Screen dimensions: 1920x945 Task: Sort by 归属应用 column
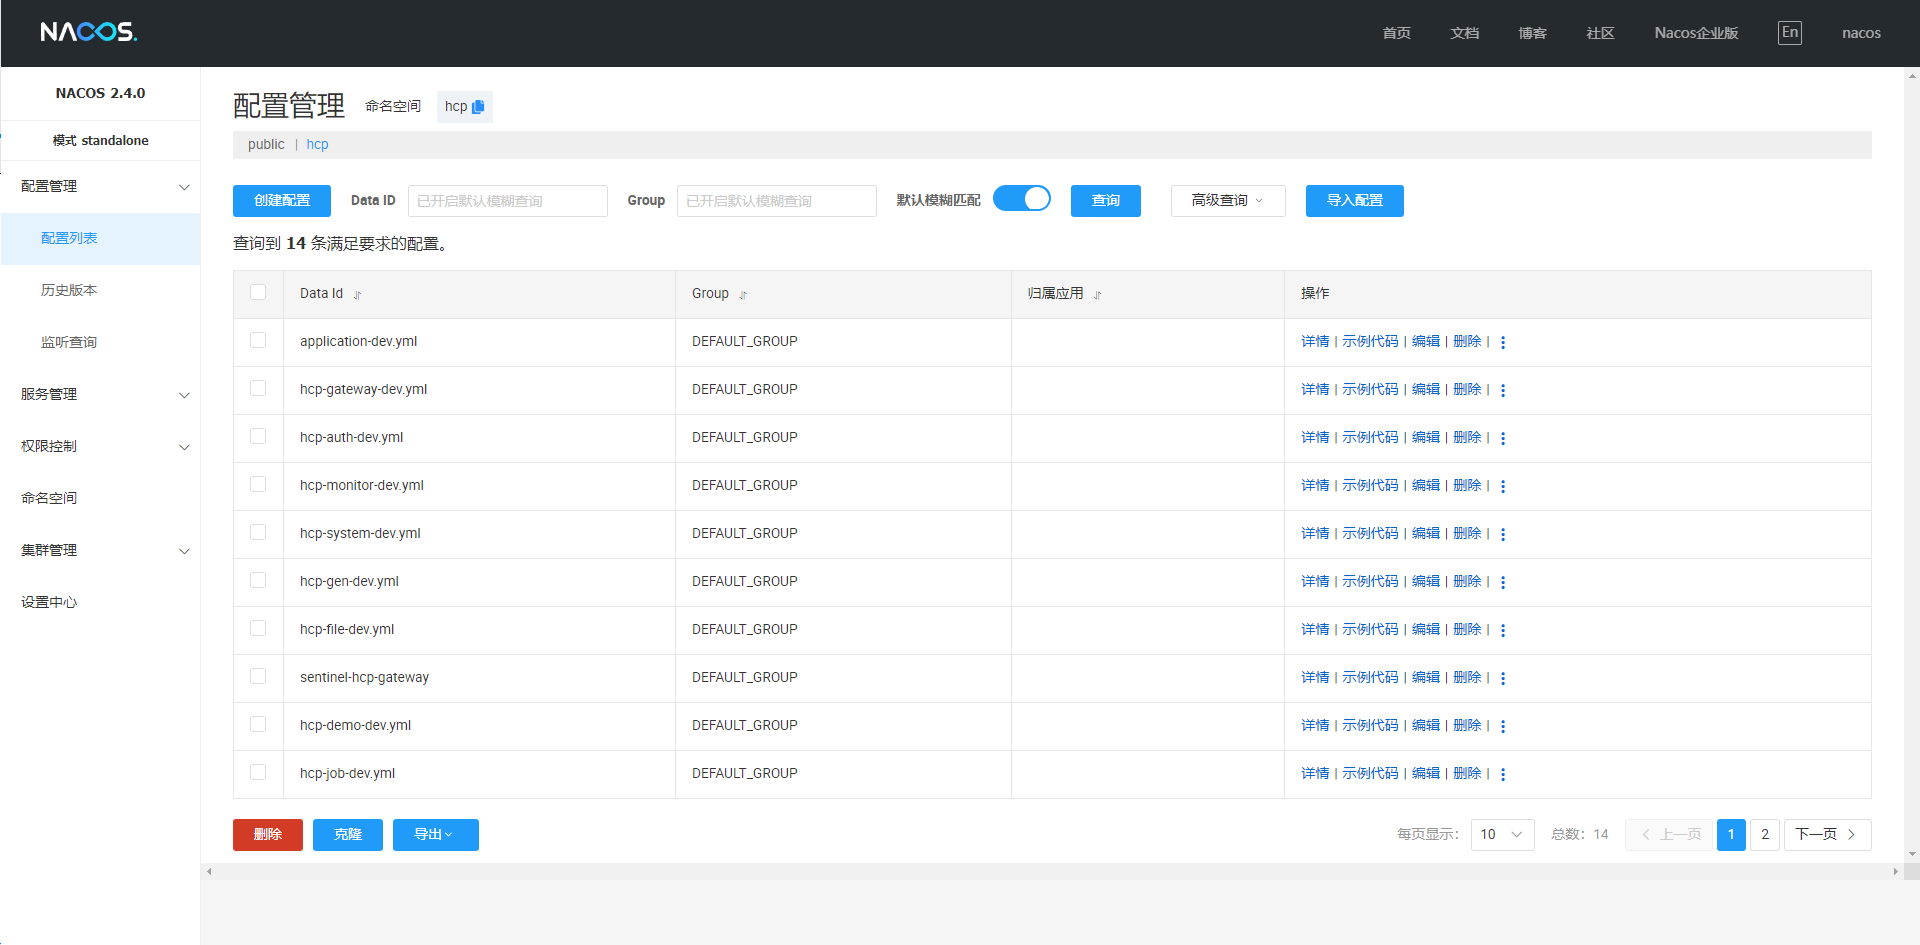click(x=1097, y=295)
